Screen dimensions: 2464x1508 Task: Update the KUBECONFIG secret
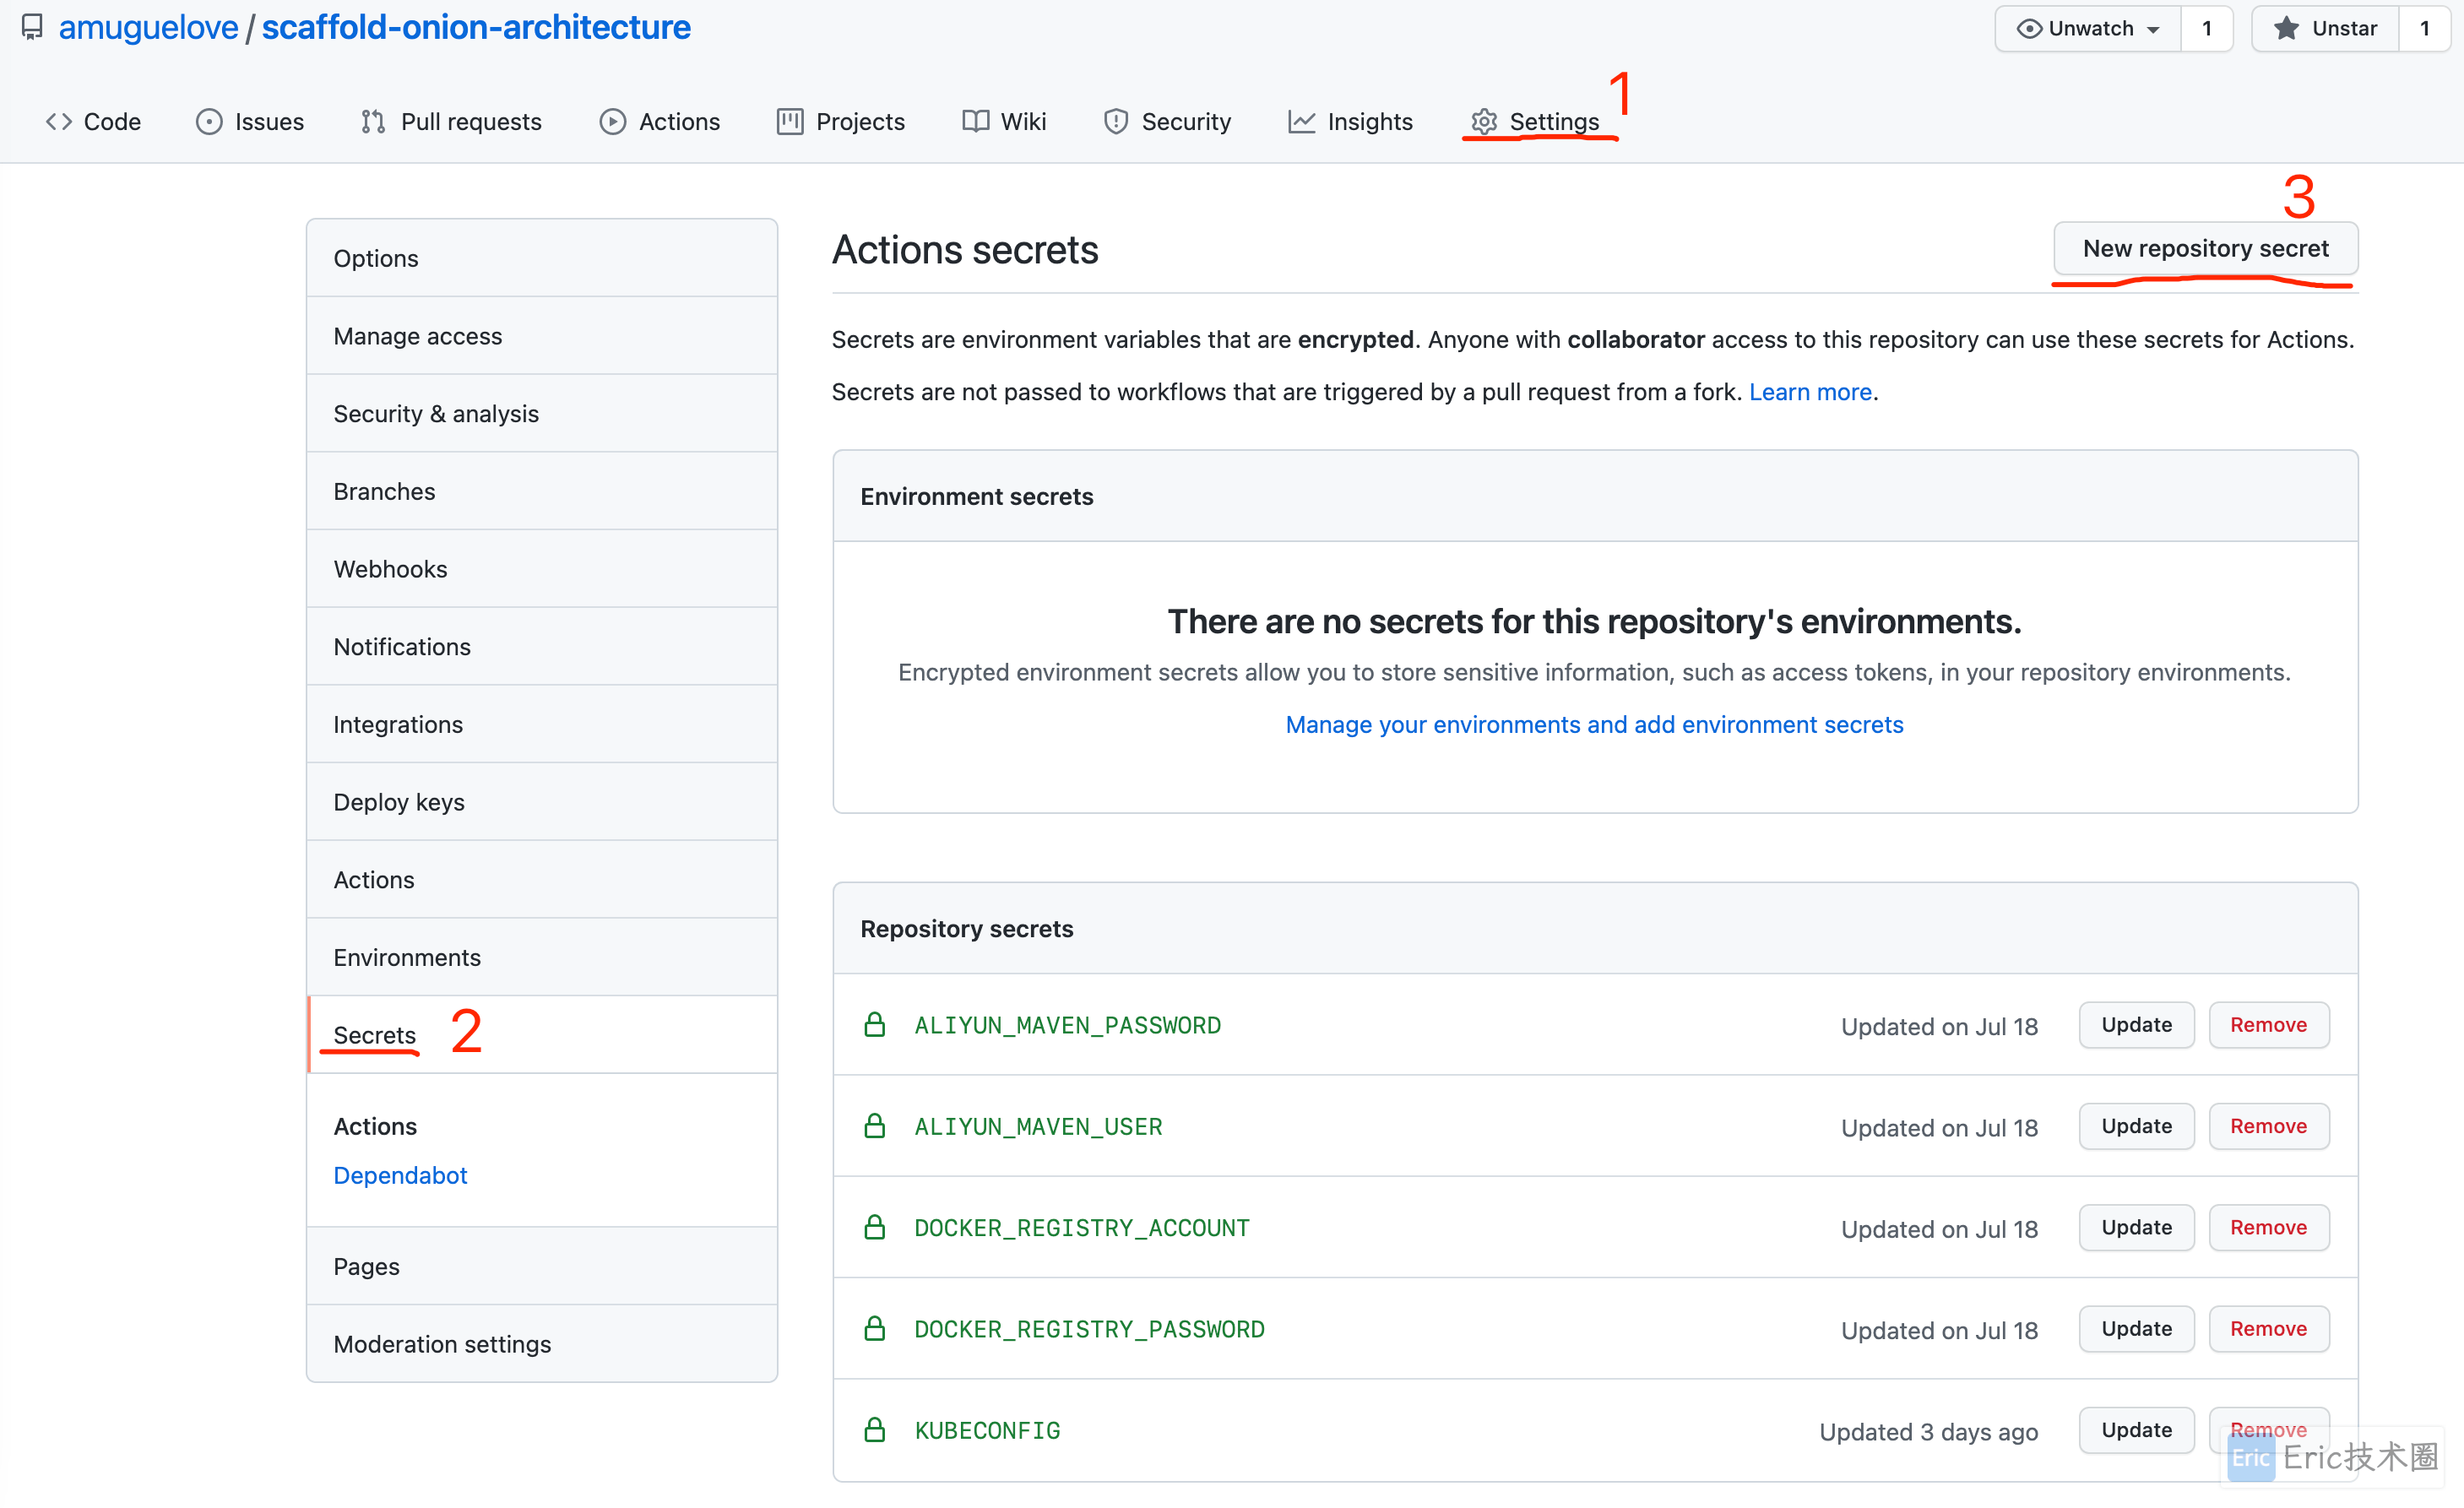[x=2136, y=1430]
